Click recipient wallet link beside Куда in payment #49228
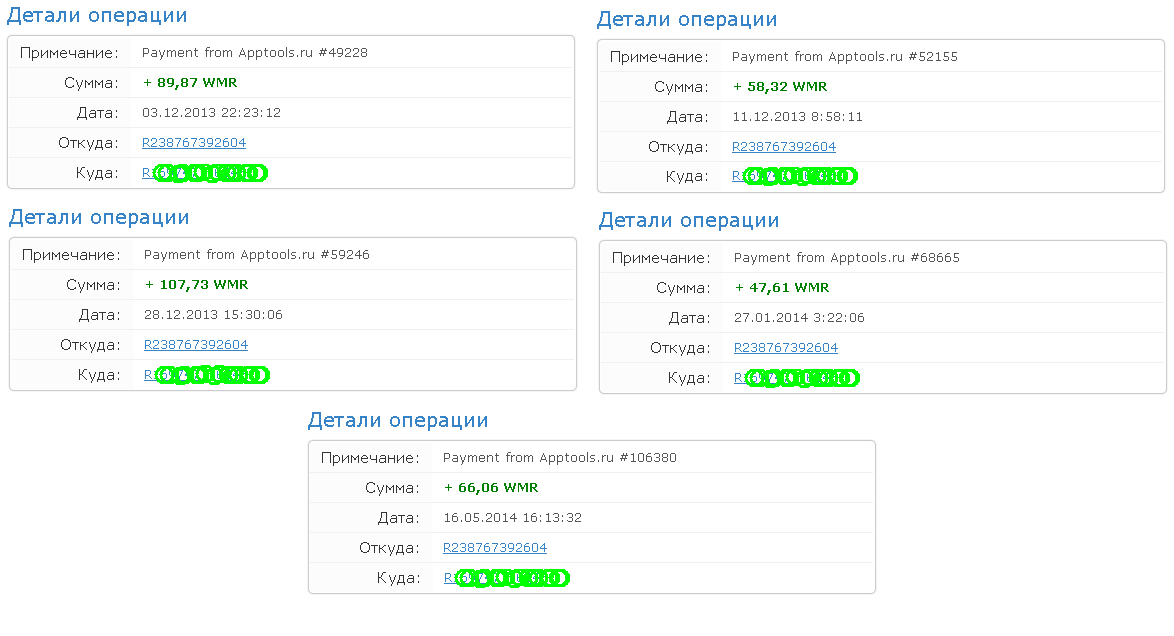Image resolution: width=1174 pixels, height=636 pixels. coord(204,173)
